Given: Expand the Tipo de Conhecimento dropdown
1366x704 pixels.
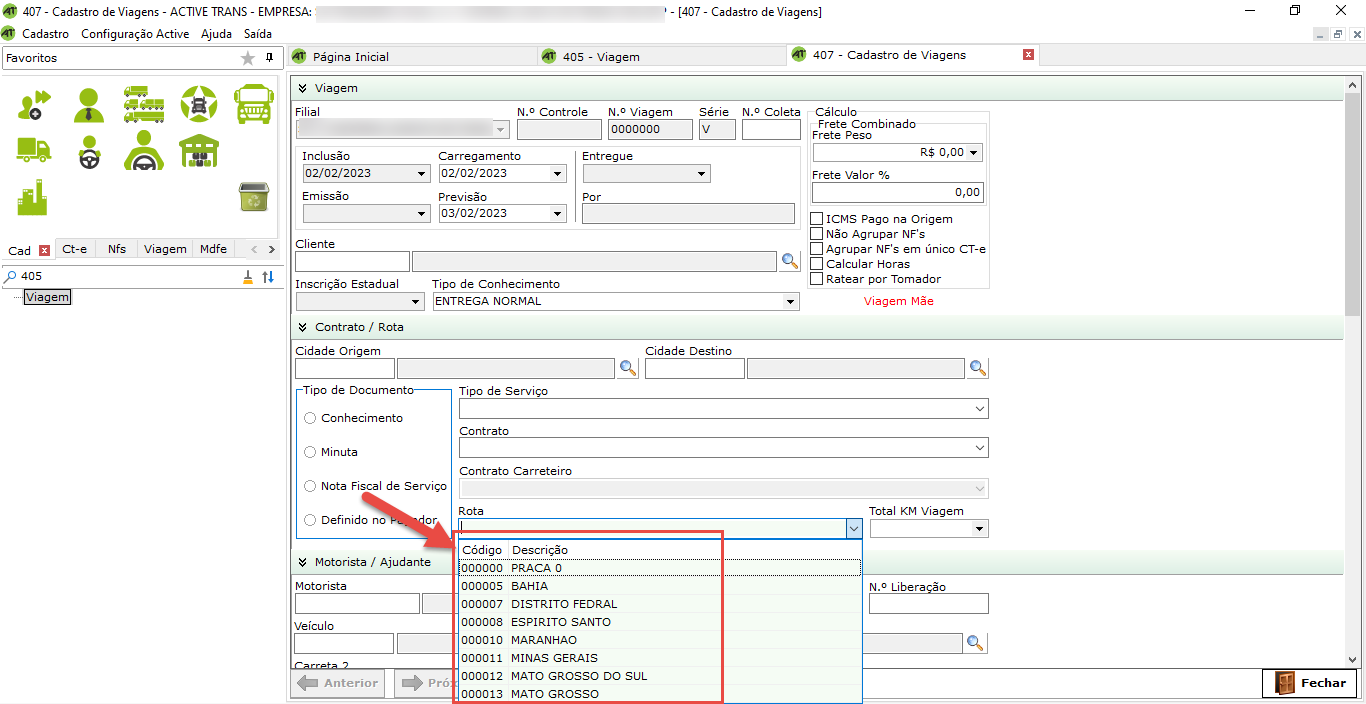Looking at the screenshot, I should 791,301.
